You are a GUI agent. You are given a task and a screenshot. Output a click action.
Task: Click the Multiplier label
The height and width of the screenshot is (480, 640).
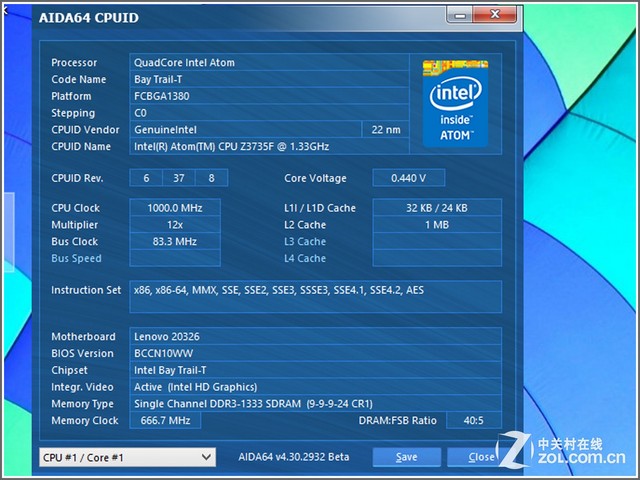coord(75,224)
